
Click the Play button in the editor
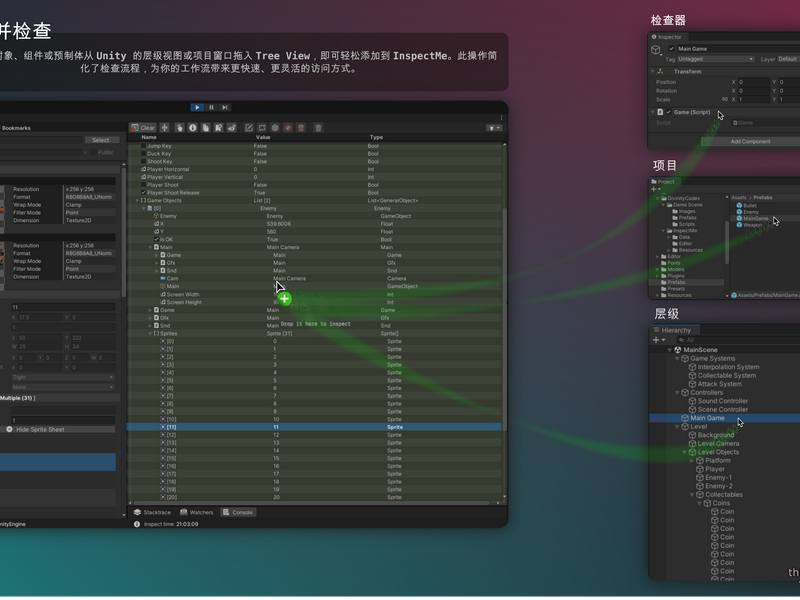coord(197,108)
